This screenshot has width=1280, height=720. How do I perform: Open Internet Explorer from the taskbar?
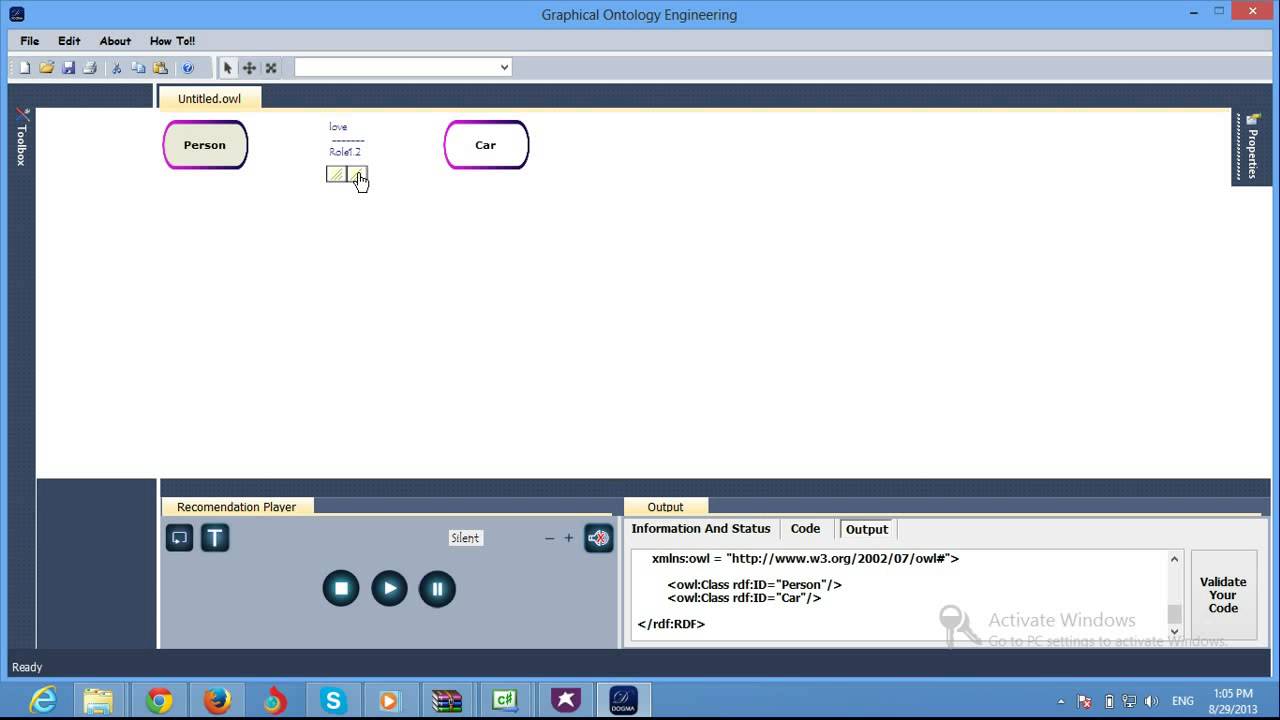[x=43, y=700]
